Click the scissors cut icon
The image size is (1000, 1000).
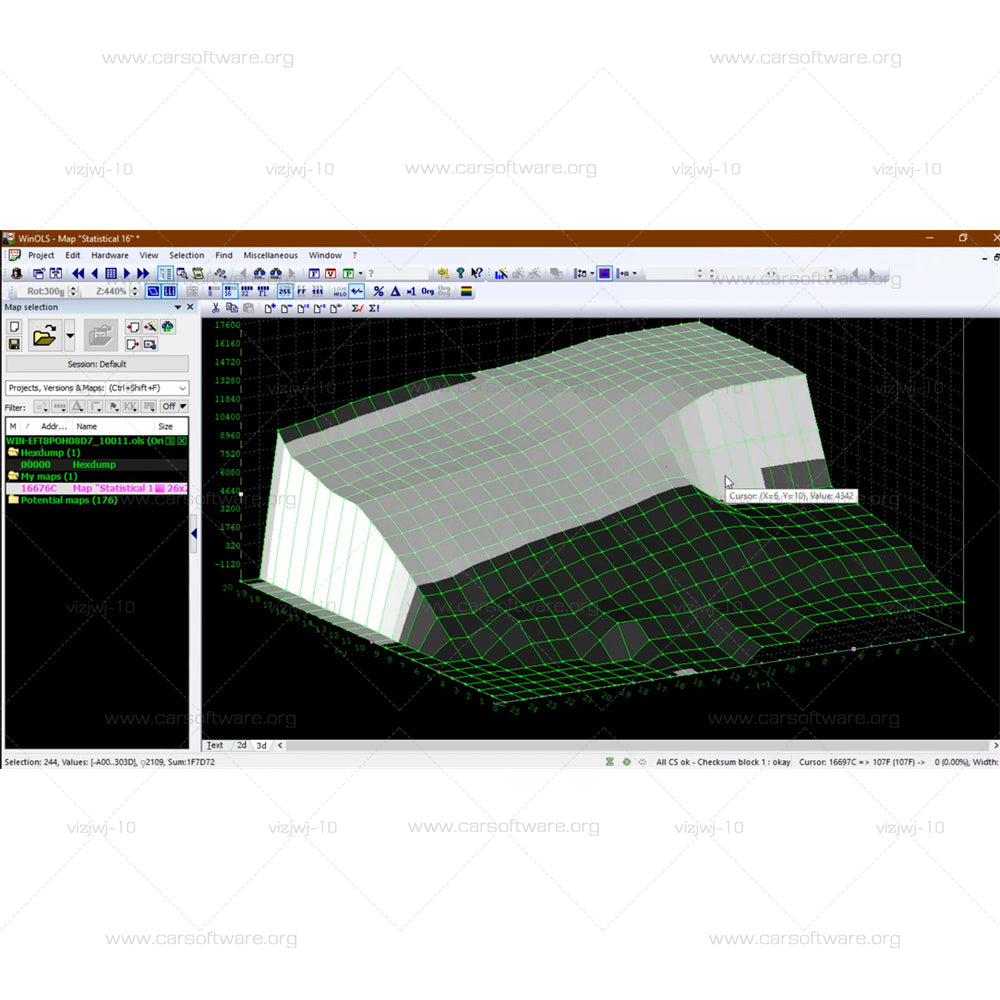(216, 308)
